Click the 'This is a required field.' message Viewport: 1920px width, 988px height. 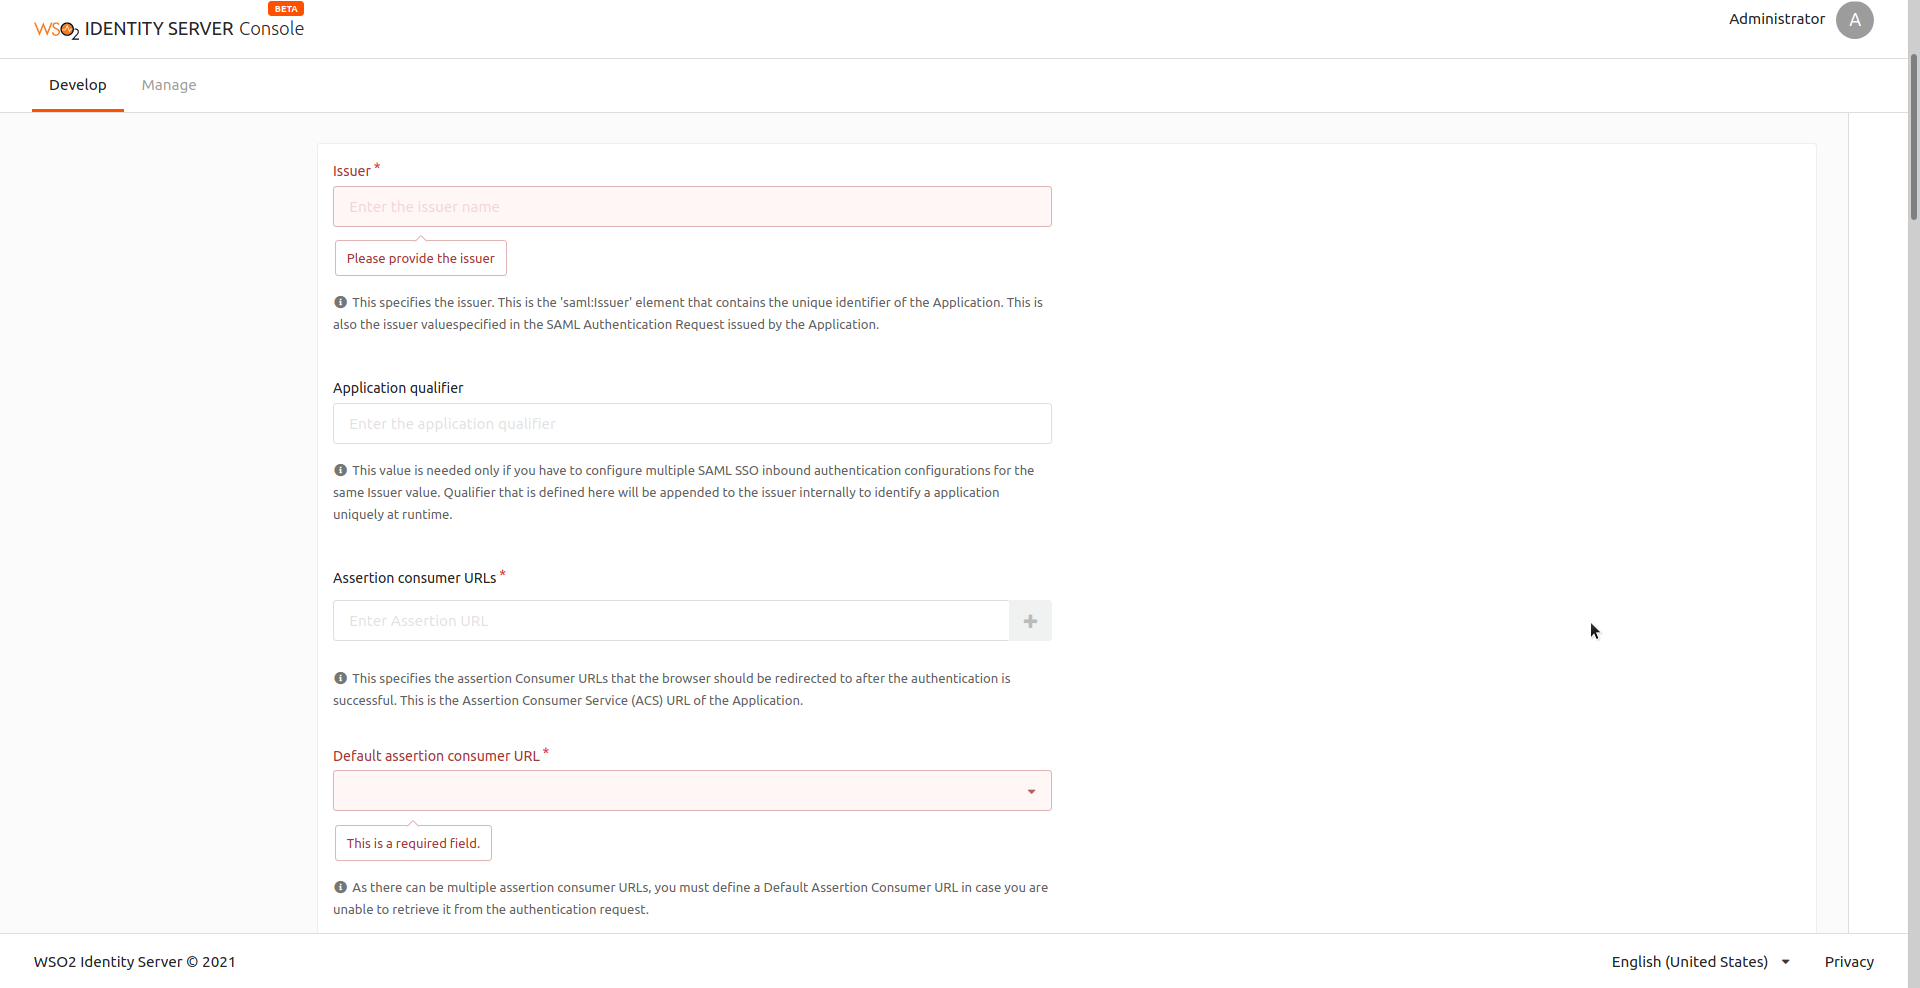point(413,843)
